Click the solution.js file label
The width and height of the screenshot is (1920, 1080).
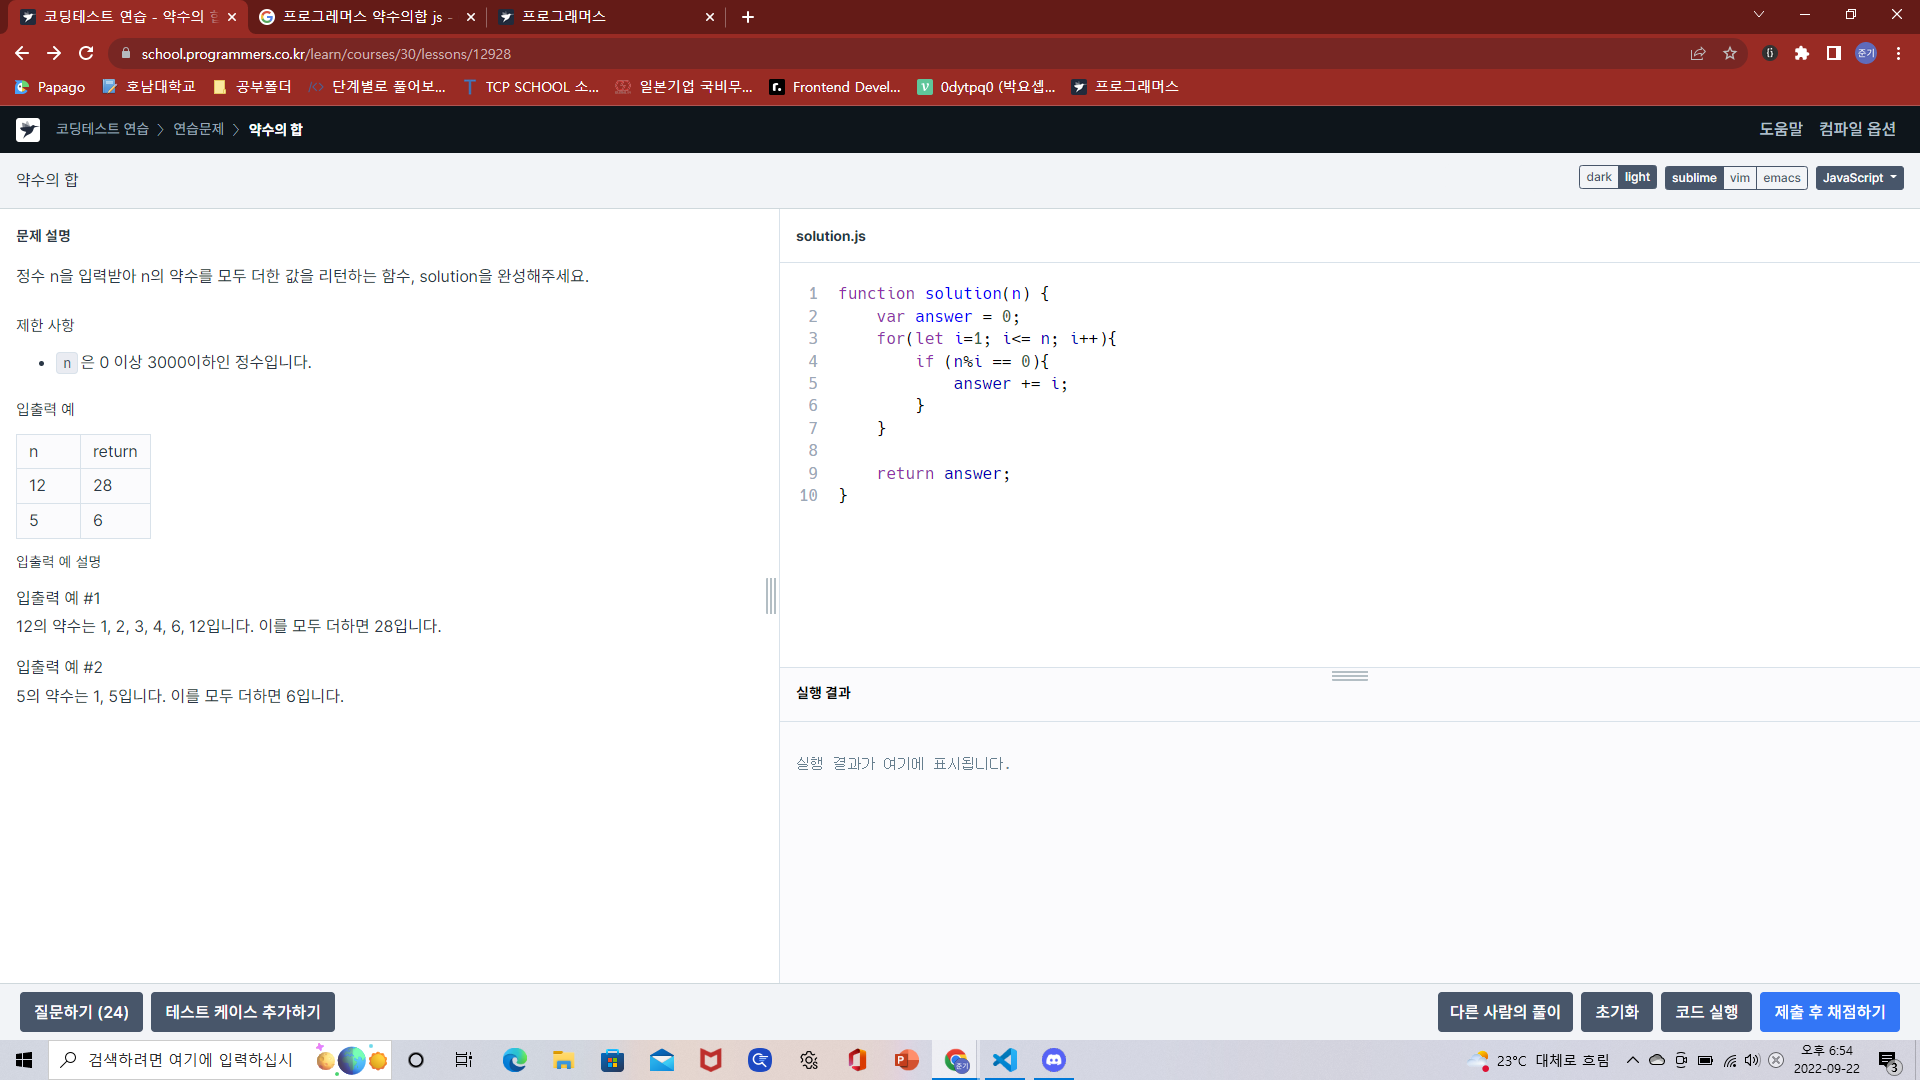[830, 236]
